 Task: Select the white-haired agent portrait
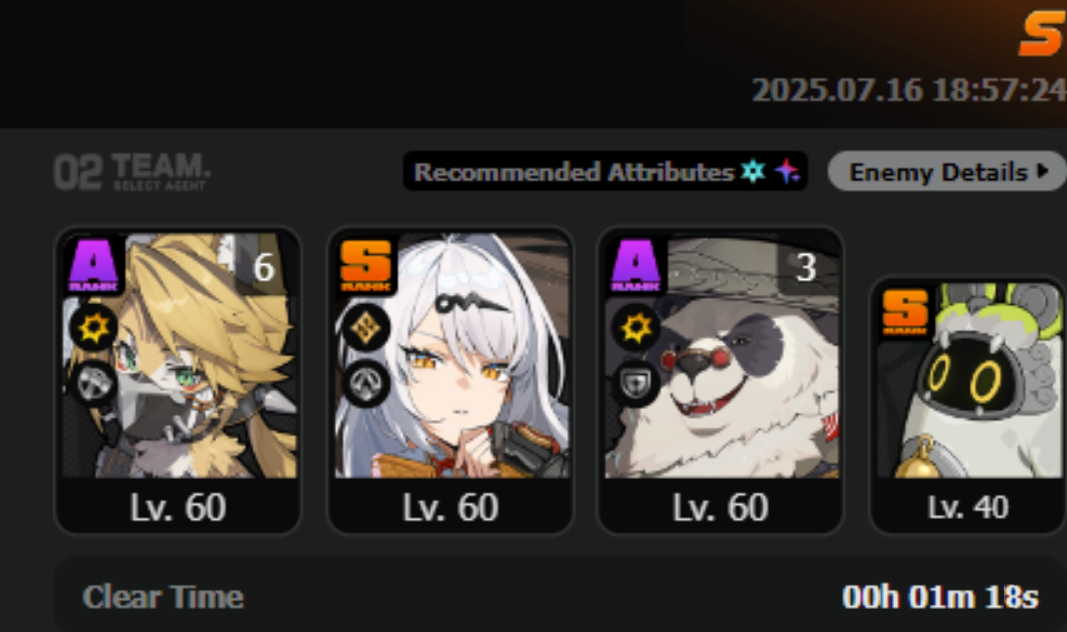pos(450,354)
